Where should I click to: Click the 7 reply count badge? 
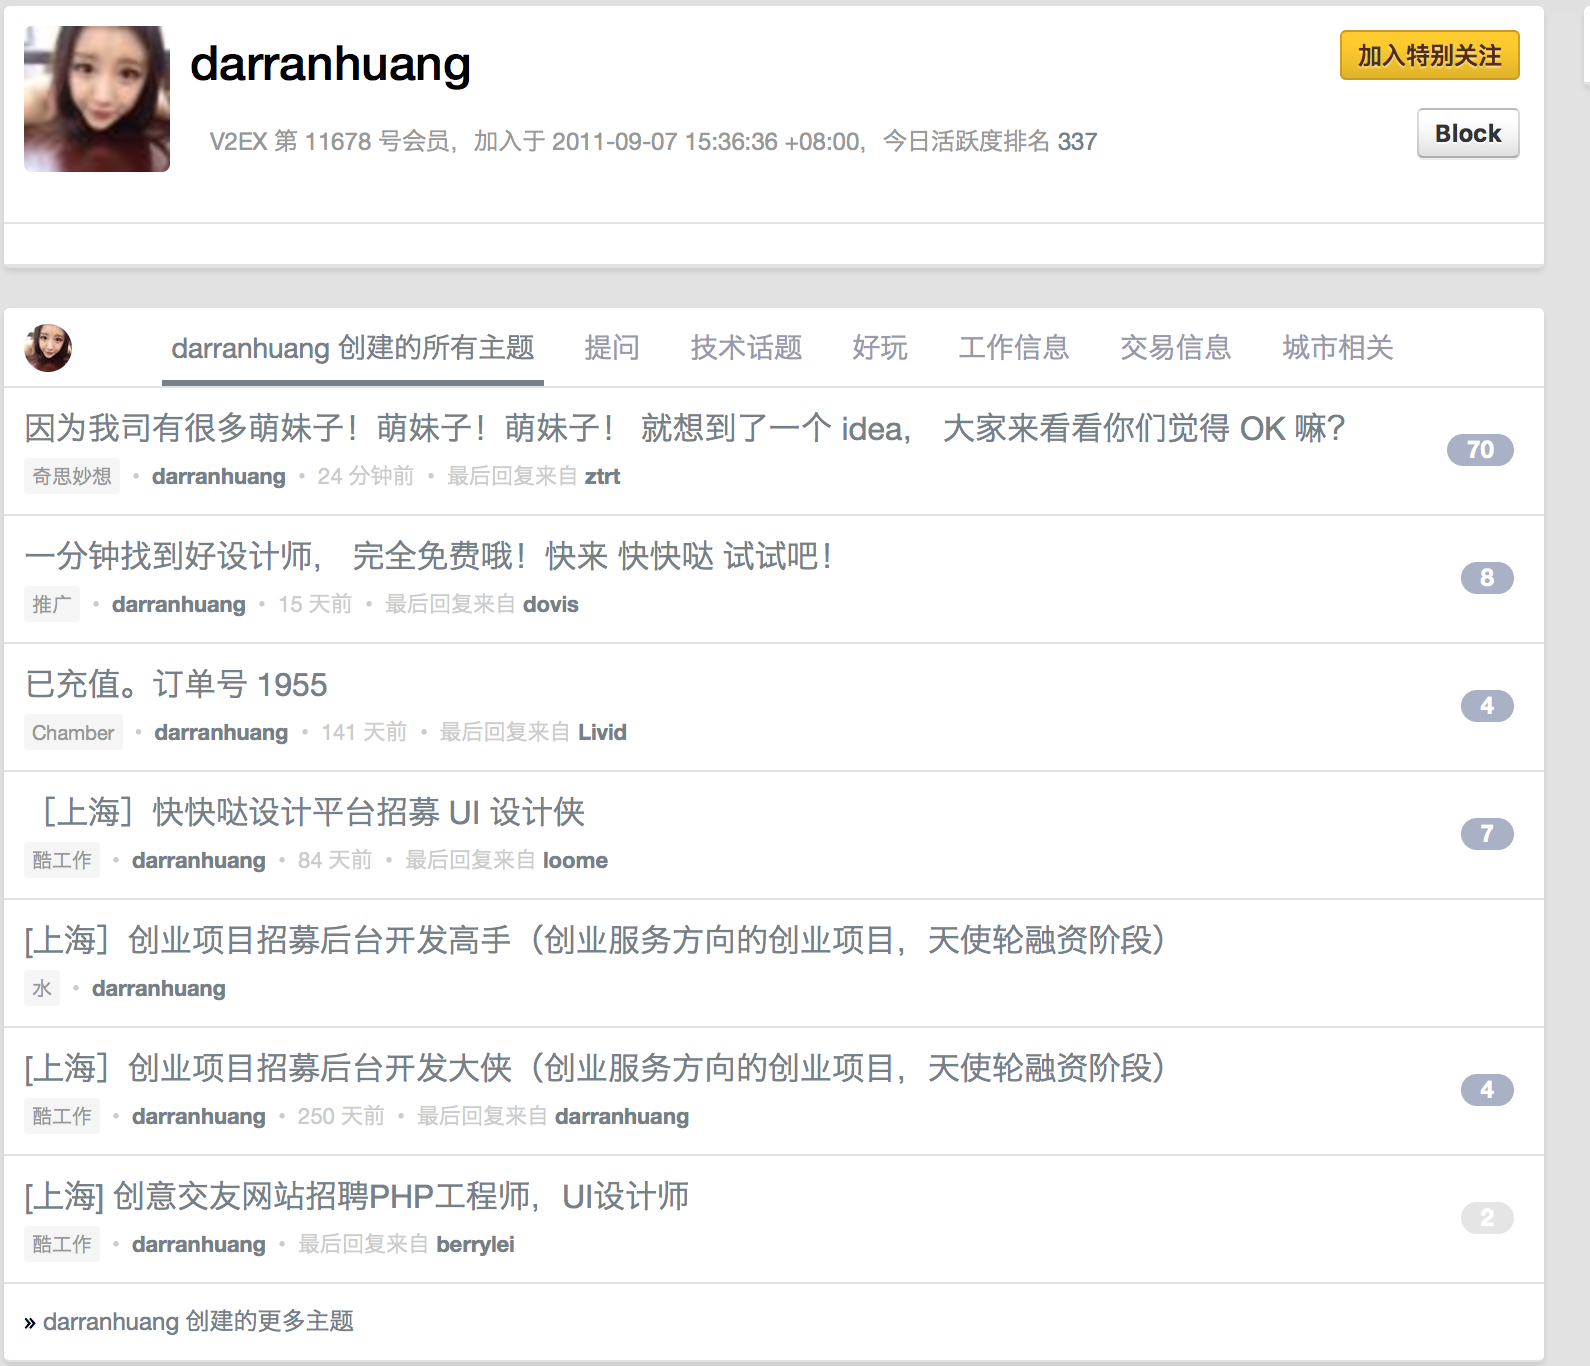click(1486, 834)
